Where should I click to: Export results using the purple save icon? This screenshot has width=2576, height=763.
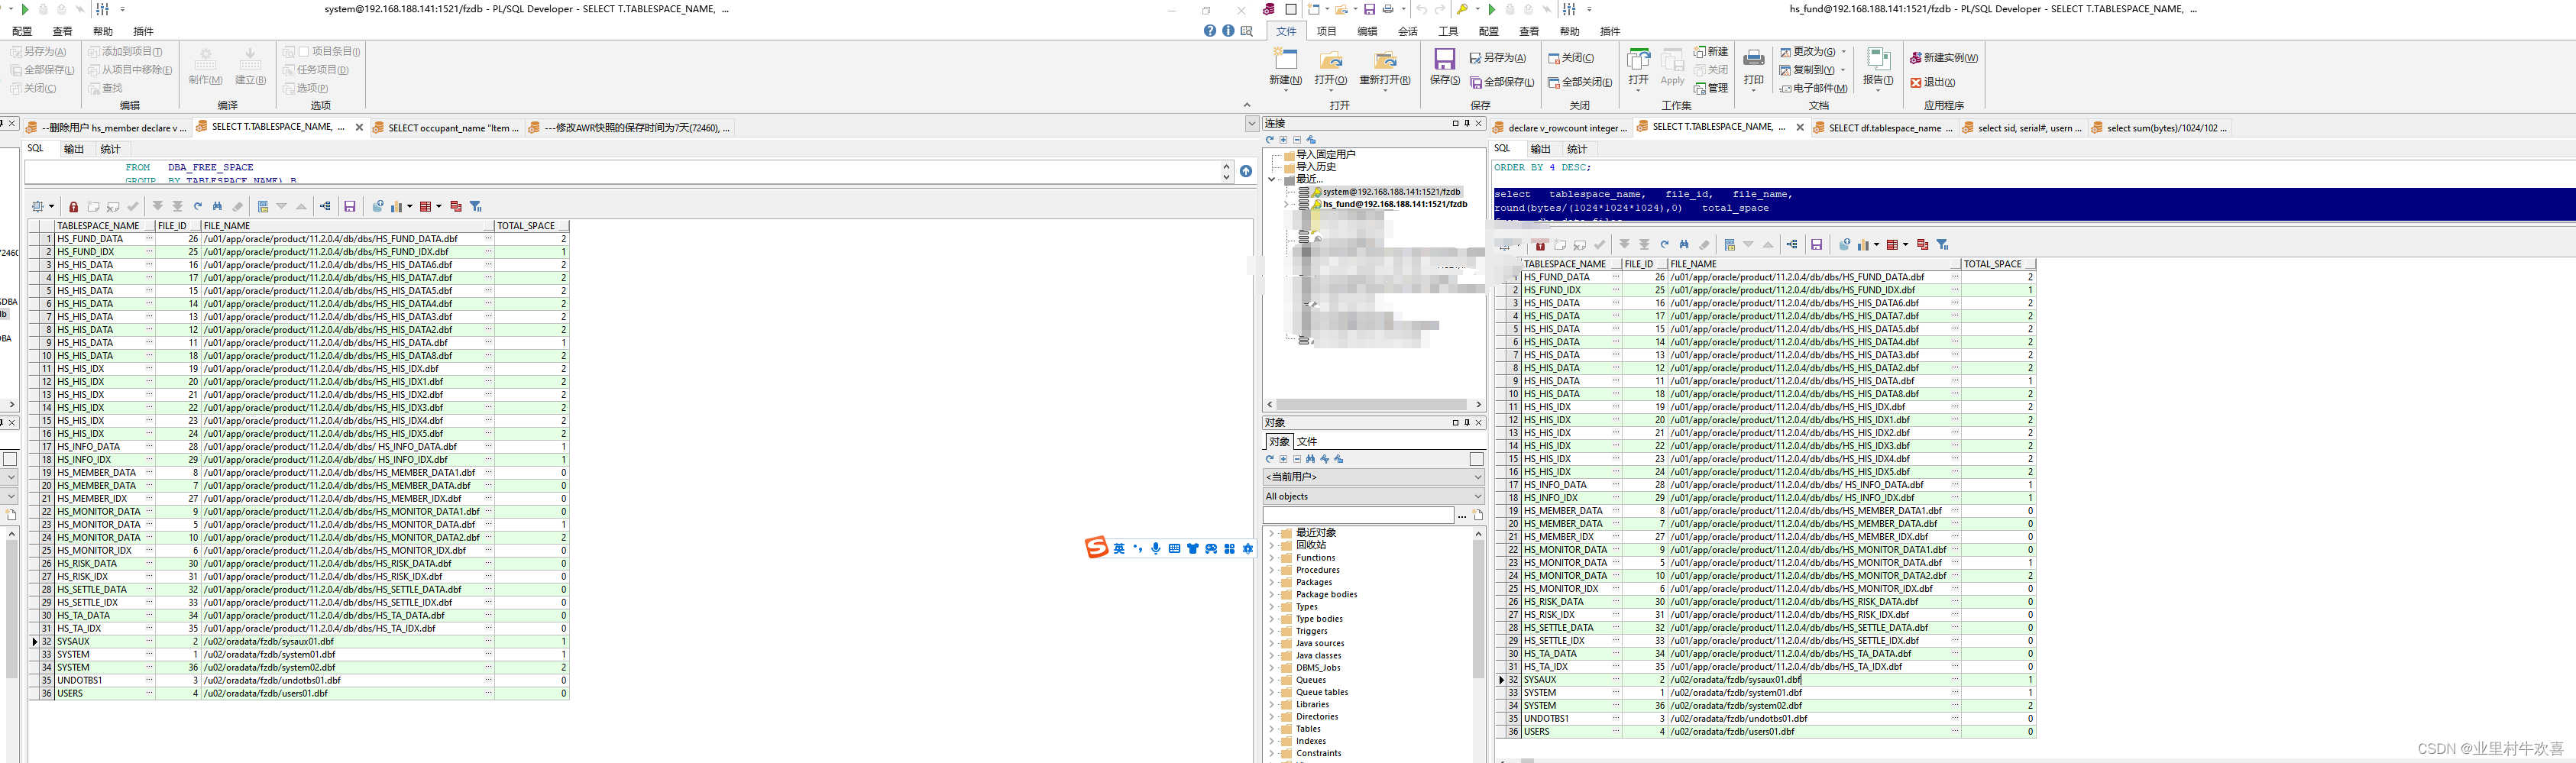click(1817, 245)
